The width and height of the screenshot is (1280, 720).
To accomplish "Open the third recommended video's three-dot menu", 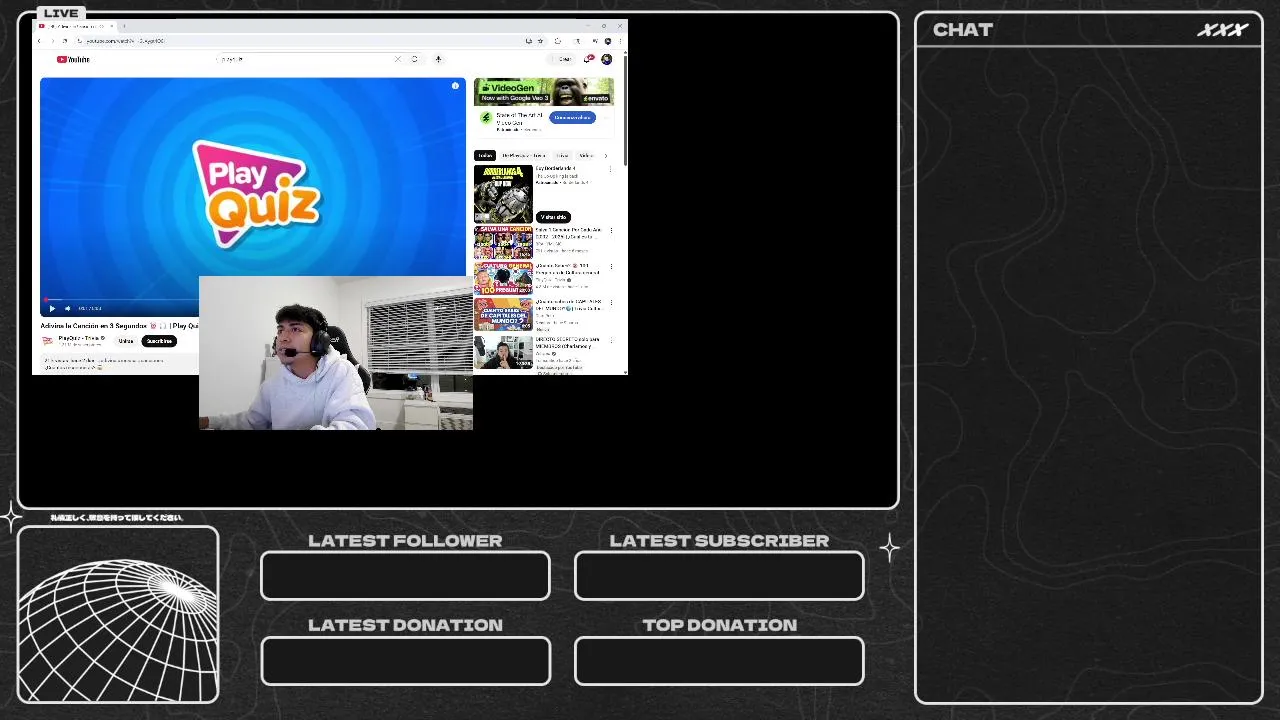I will (611, 267).
